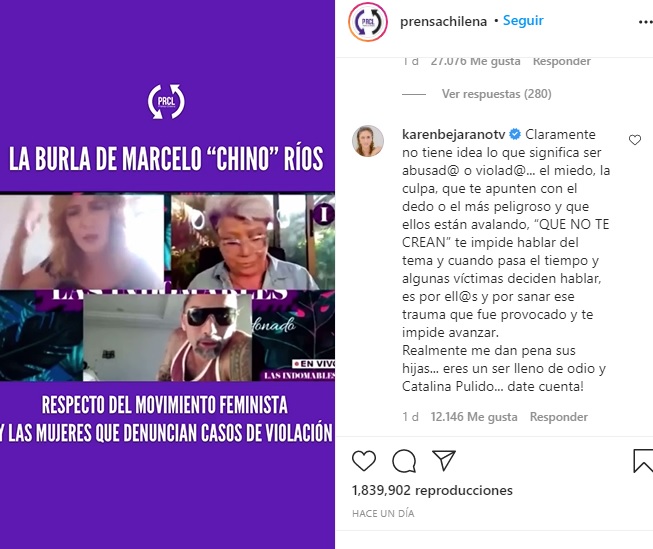View 27.076 Me gusta on top comment
Screen dimensions: 653x549
pos(475,61)
